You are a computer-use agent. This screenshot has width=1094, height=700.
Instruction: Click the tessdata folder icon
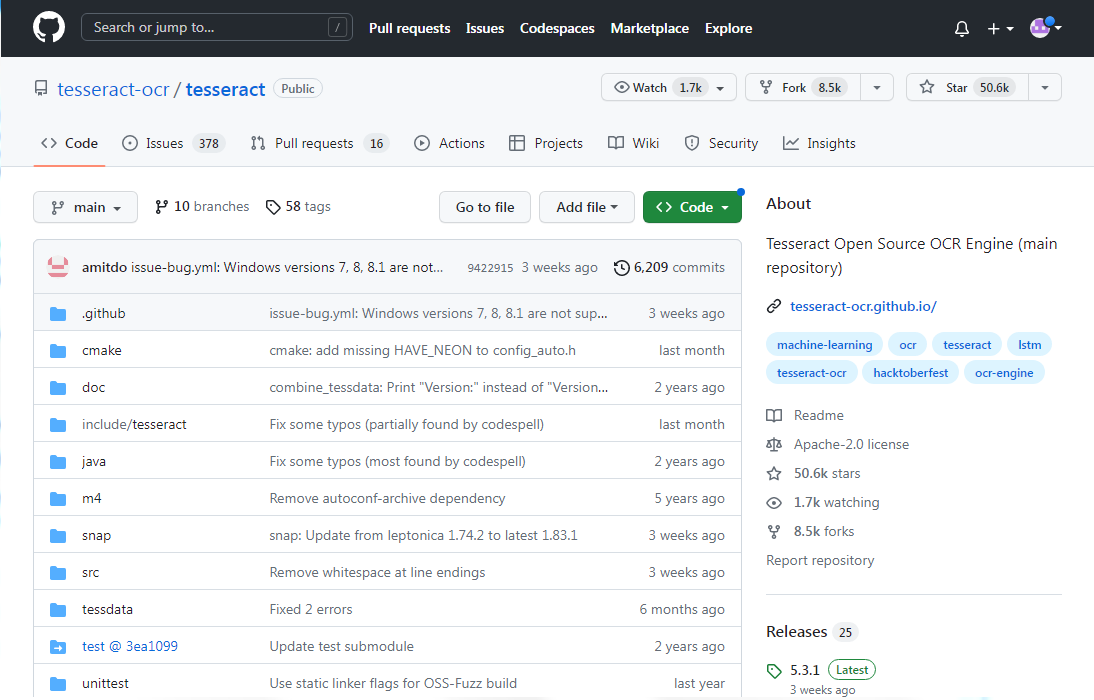coord(58,610)
